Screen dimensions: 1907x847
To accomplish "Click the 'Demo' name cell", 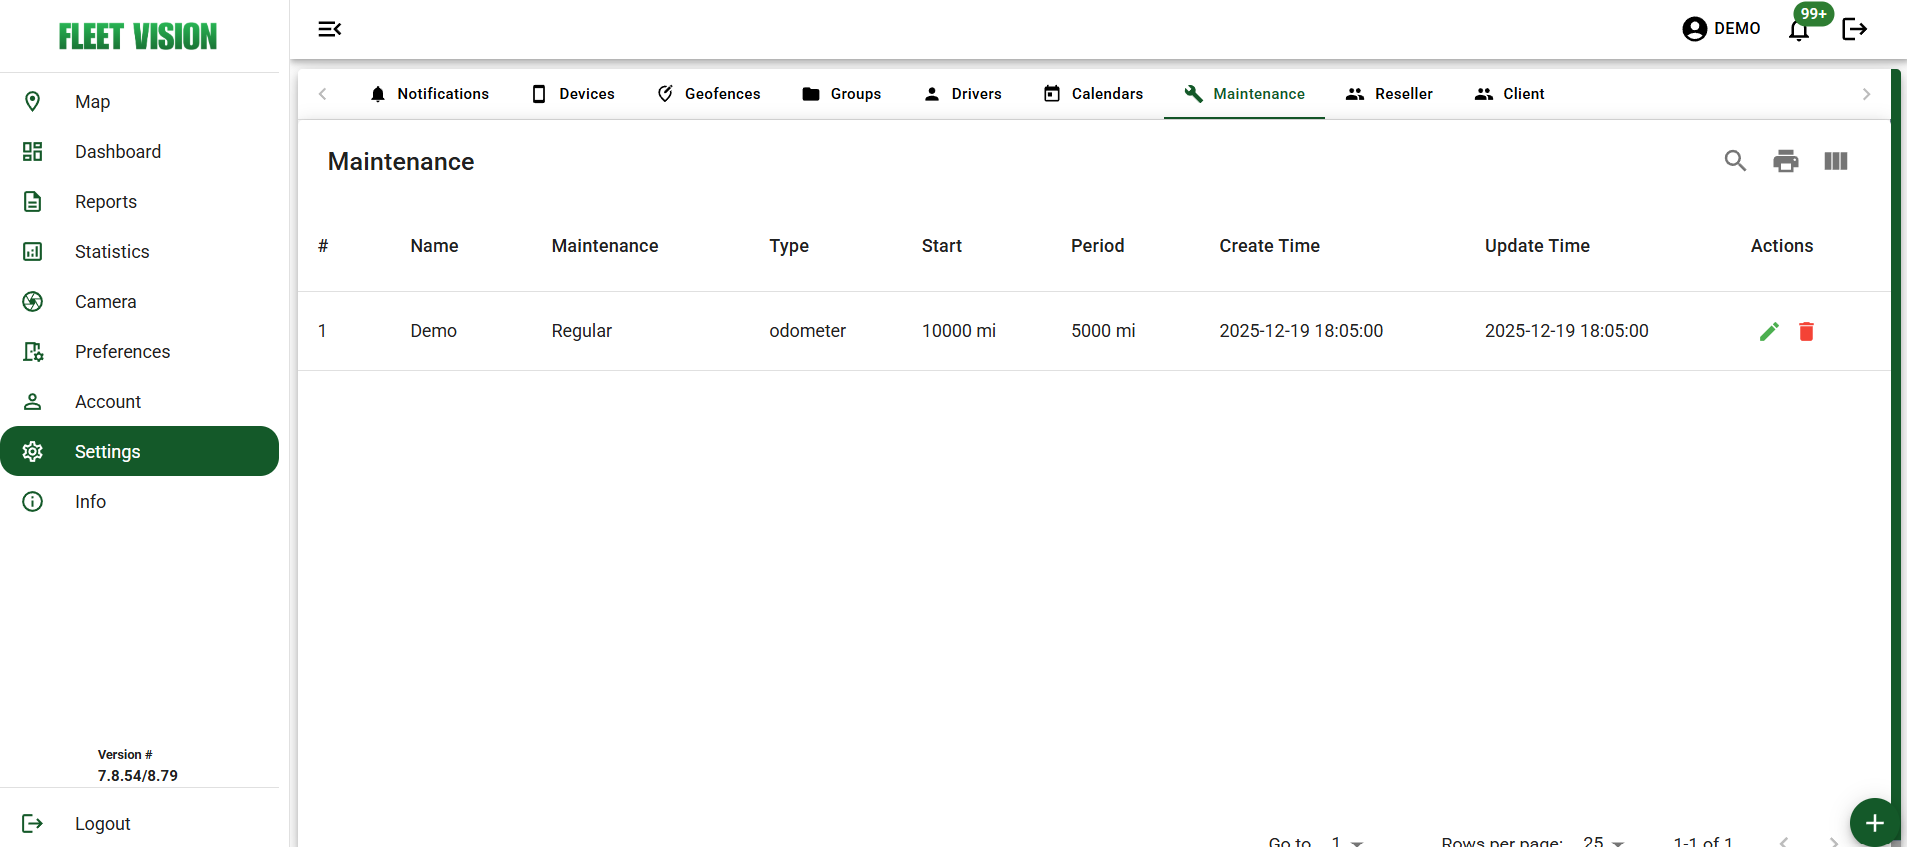I will (x=434, y=331).
